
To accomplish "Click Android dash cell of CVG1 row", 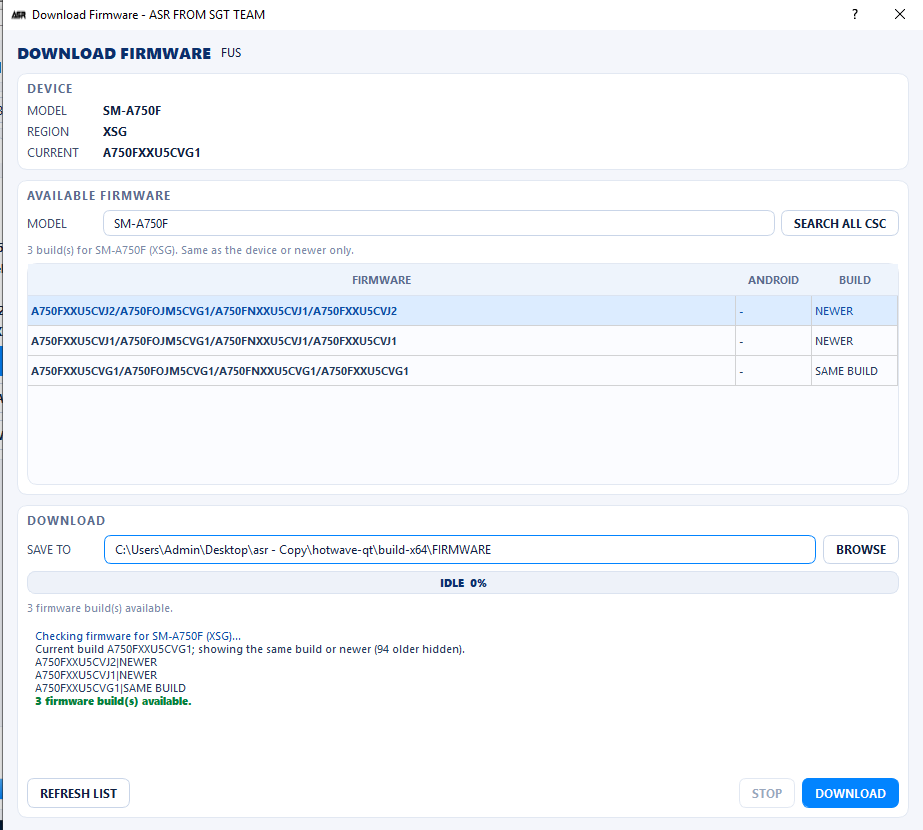I will (x=773, y=371).
